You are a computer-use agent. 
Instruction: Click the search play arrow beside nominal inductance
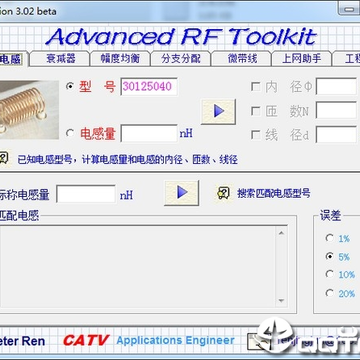[x=182, y=193]
